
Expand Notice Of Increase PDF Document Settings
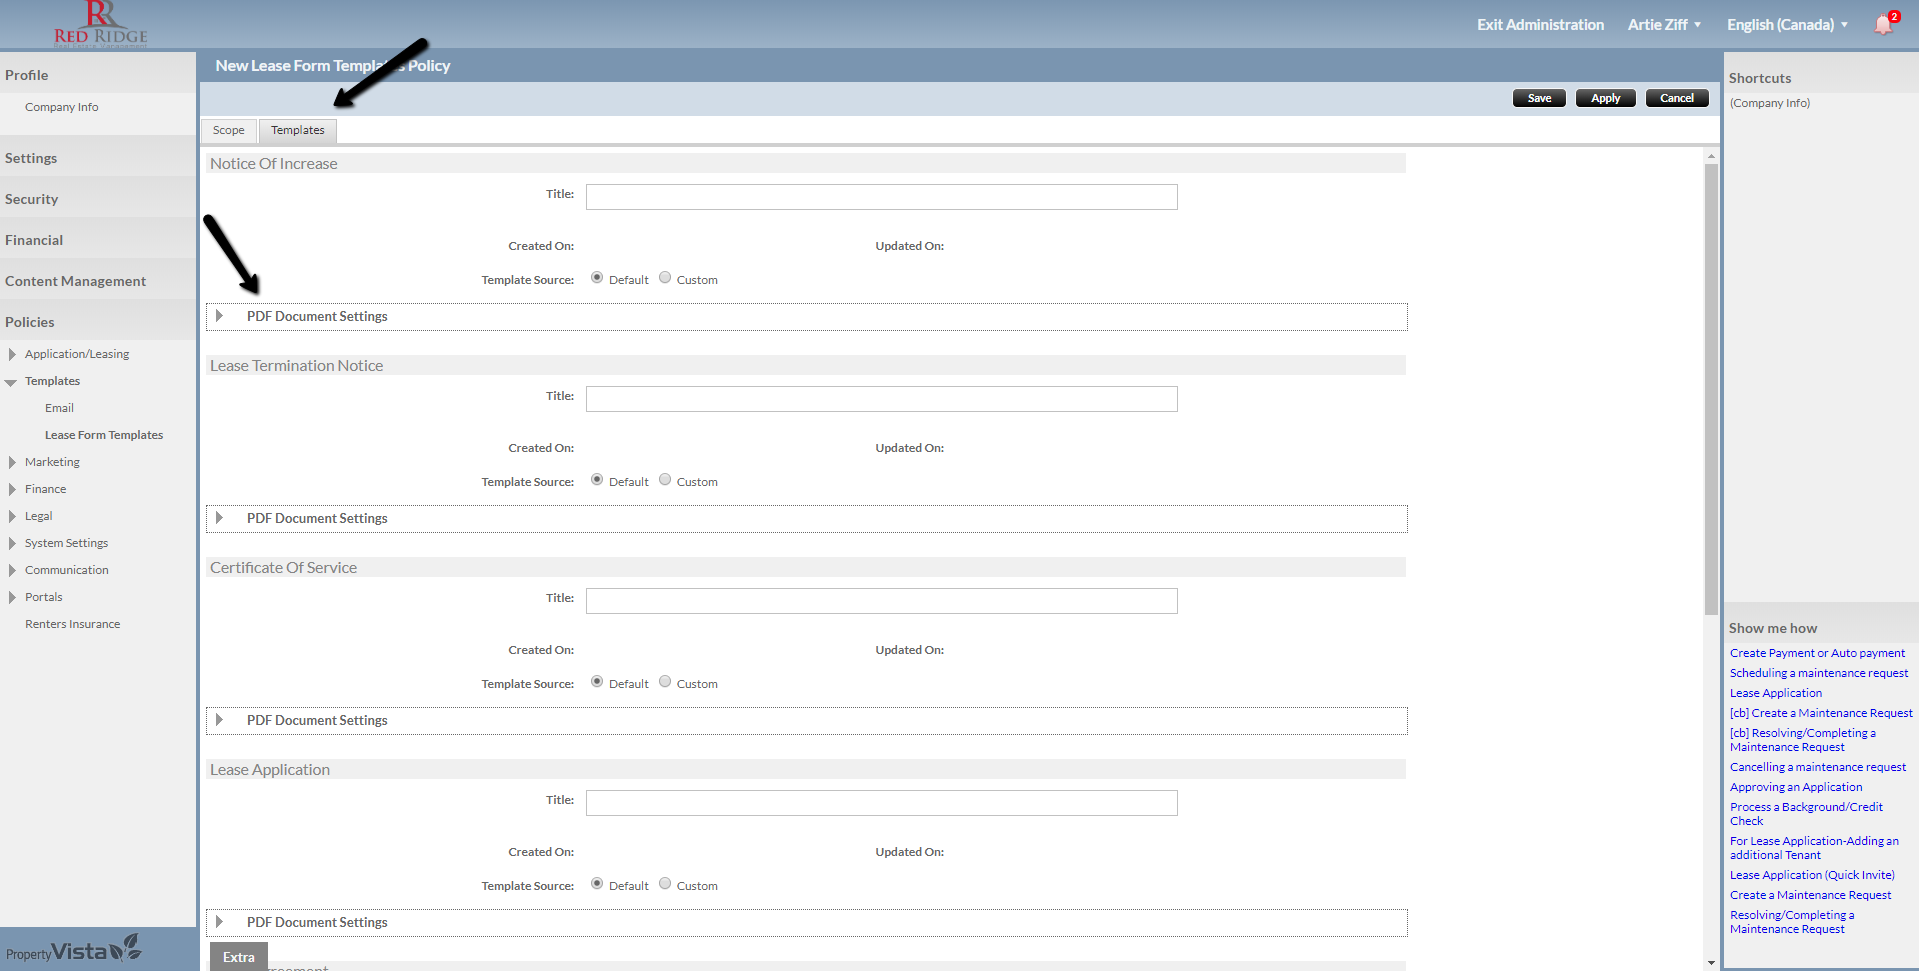[x=220, y=316]
